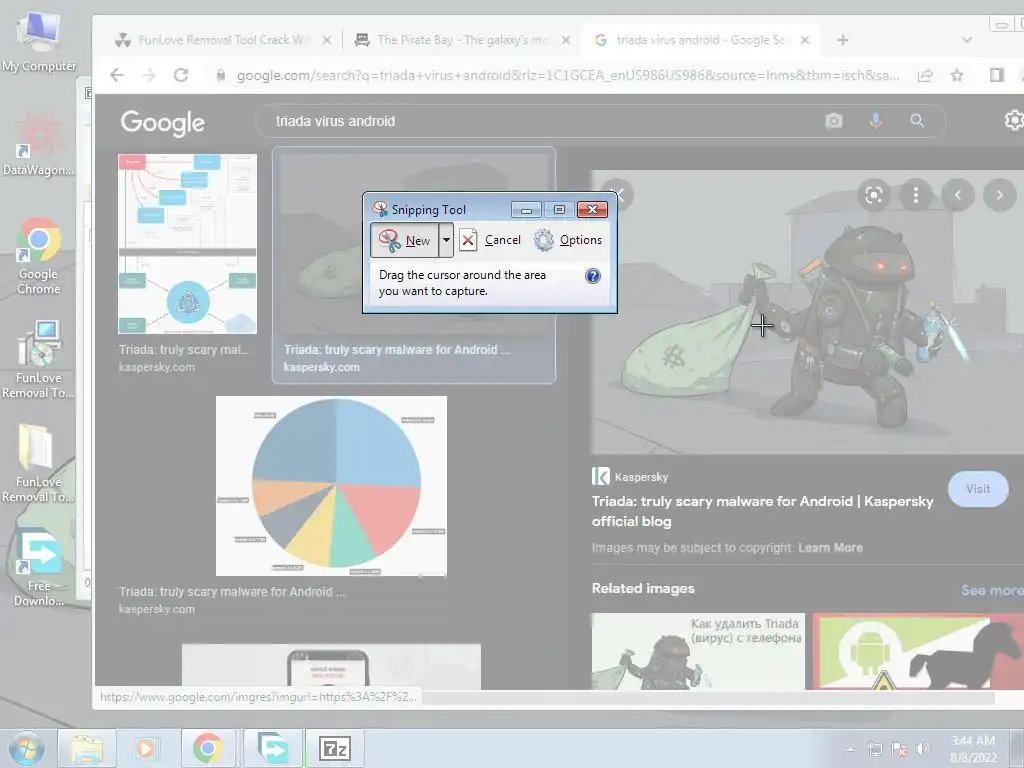Screen dimensions: 1024x768
Task: Show next image in preview panel
Action: [999, 195]
